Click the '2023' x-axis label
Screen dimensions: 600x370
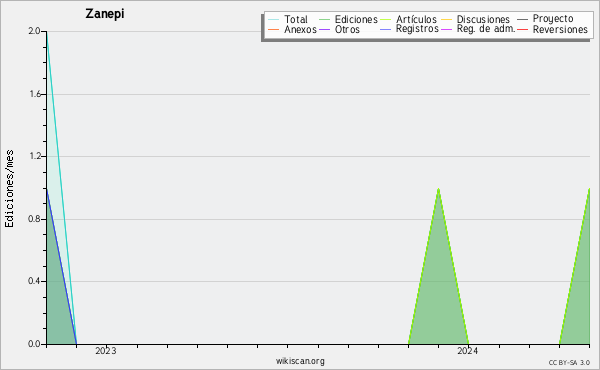coord(106,351)
